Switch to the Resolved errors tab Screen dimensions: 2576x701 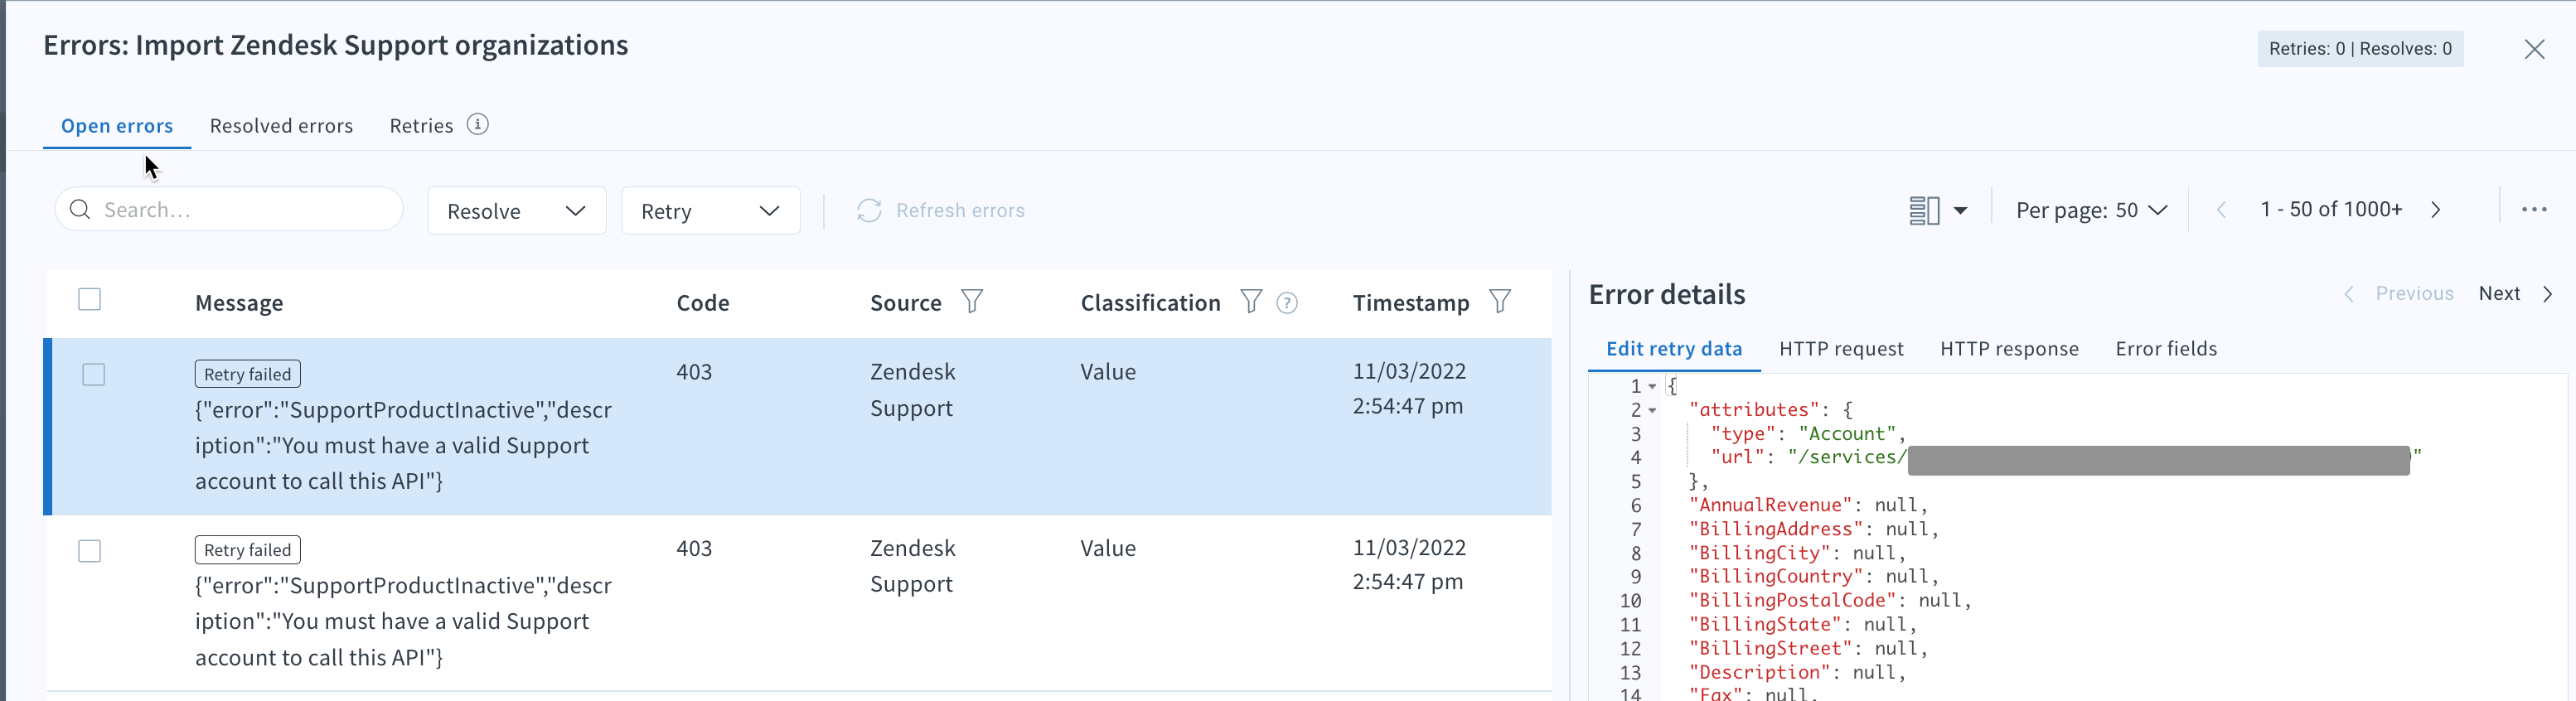pyautogui.click(x=281, y=126)
